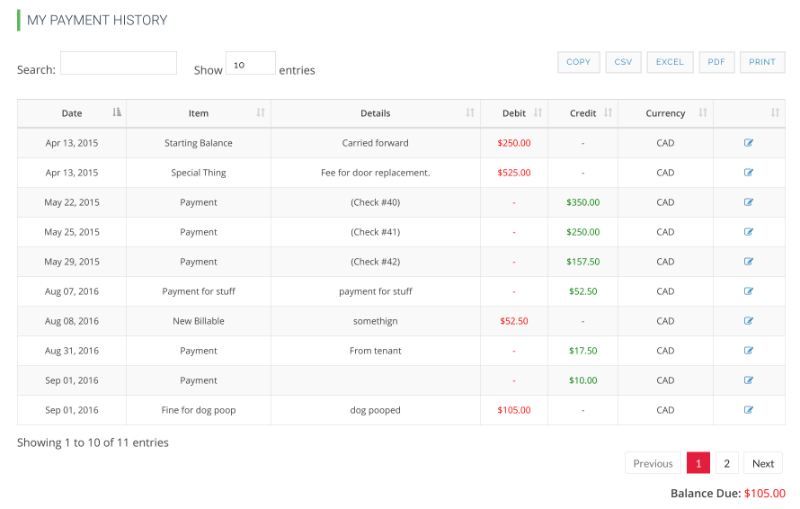Click the Next pagination button
Viewport: 800px width, 509px height.
[x=763, y=463]
